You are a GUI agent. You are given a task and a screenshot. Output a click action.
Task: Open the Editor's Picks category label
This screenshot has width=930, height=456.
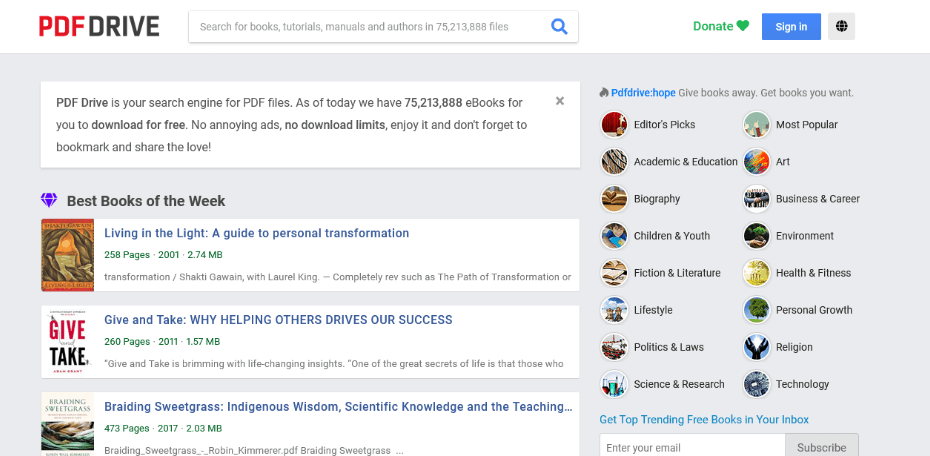(x=664, y=125)
